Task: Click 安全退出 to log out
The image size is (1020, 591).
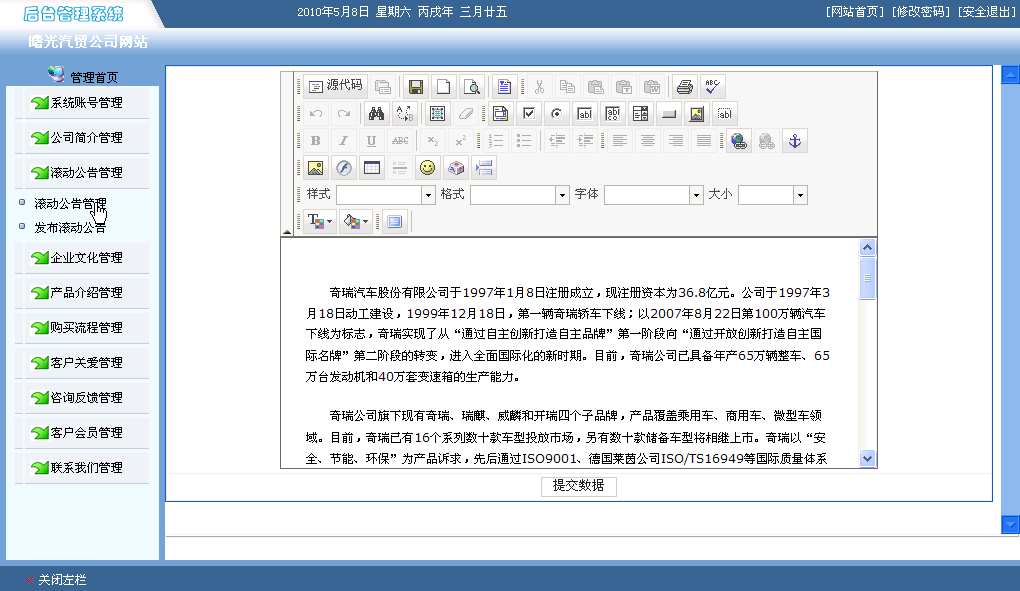Action: point(987,12)
